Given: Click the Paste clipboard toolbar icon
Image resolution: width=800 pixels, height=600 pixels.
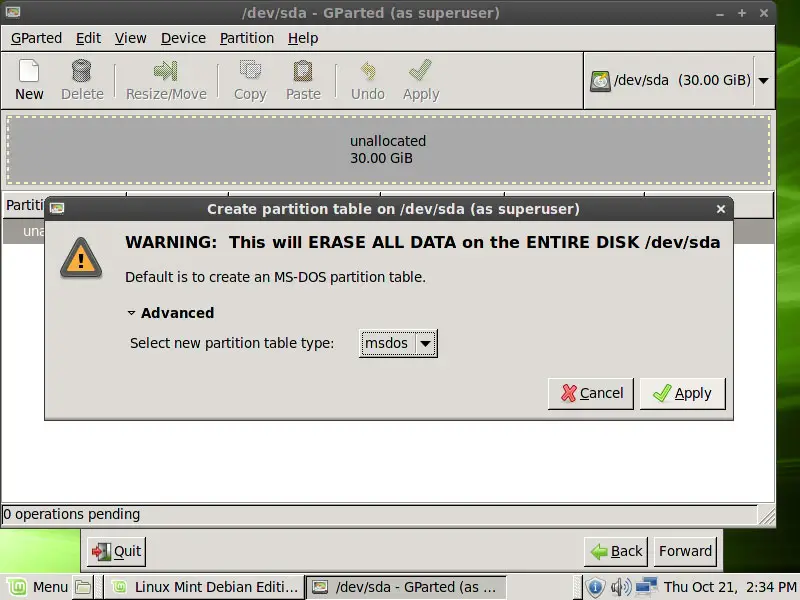Looking at the screenshot, I should click(x=303, y=71).
